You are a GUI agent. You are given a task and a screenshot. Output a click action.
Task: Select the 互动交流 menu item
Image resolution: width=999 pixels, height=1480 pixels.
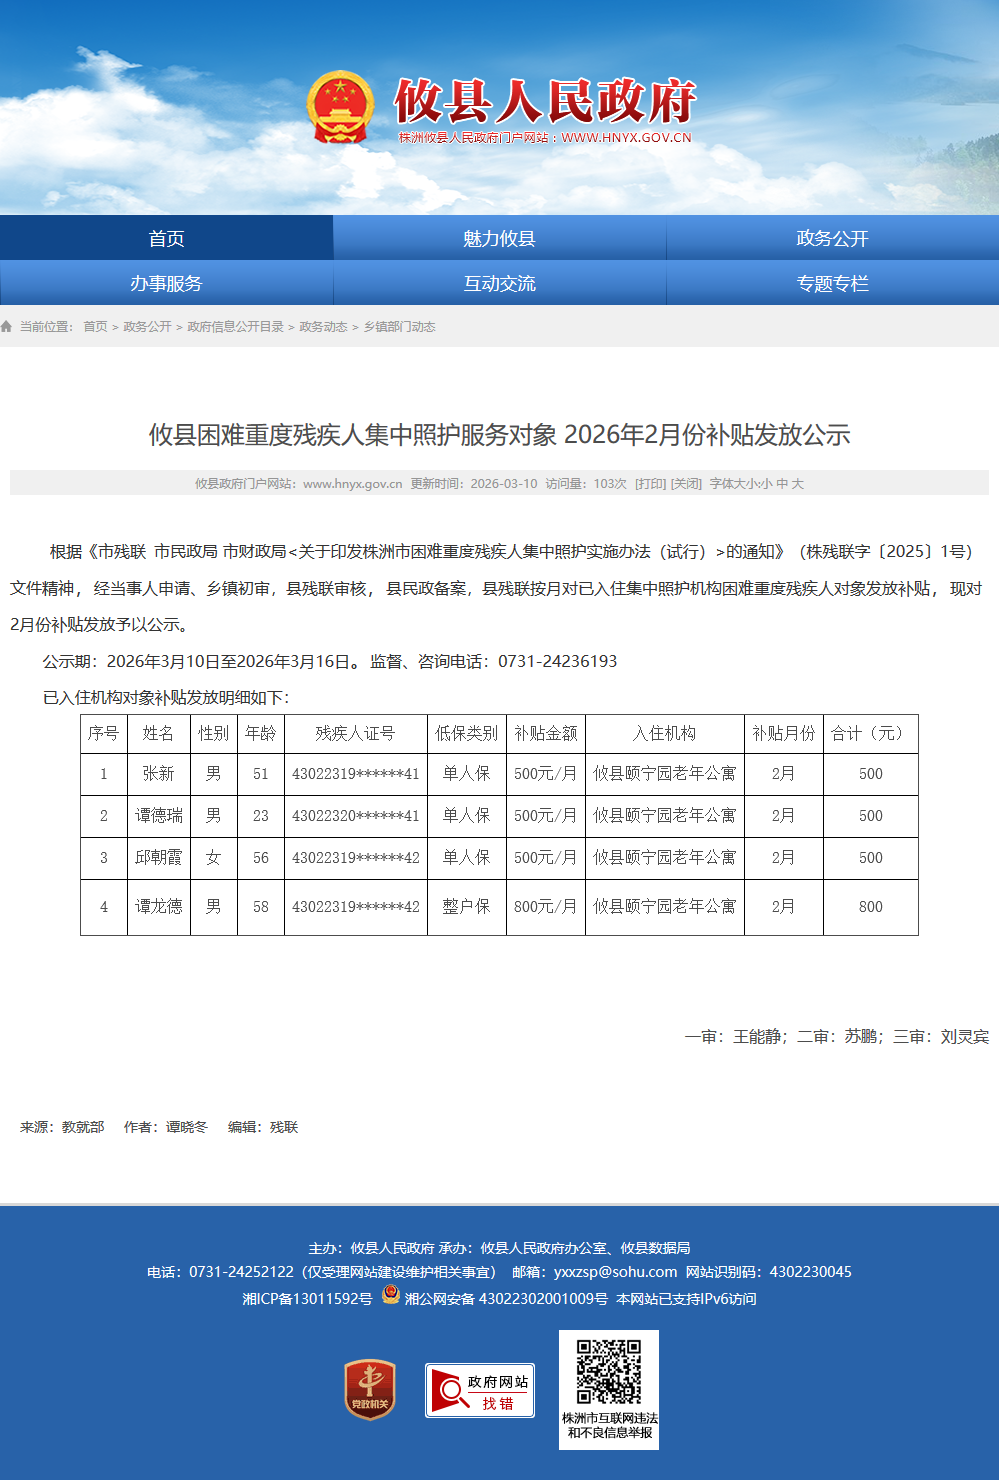(x=499, y=283)
